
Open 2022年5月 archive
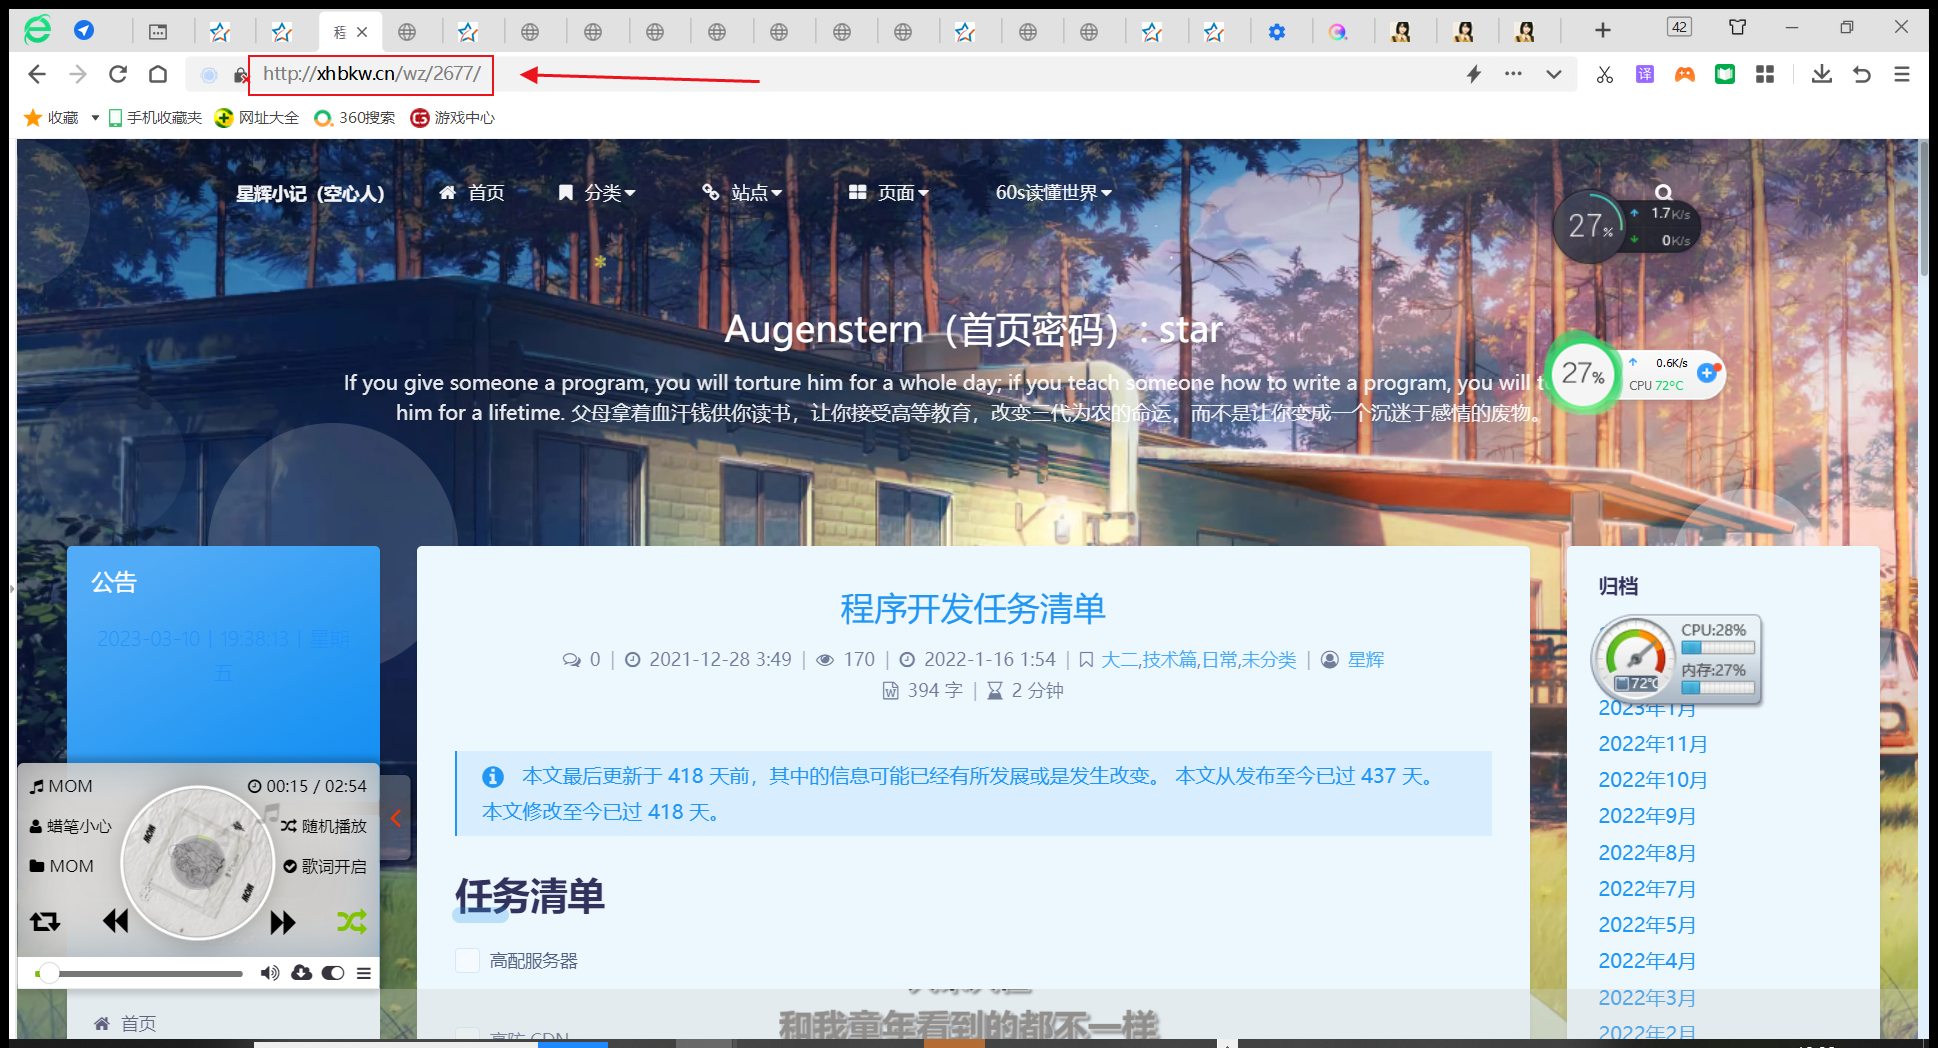pos(1647,925)
